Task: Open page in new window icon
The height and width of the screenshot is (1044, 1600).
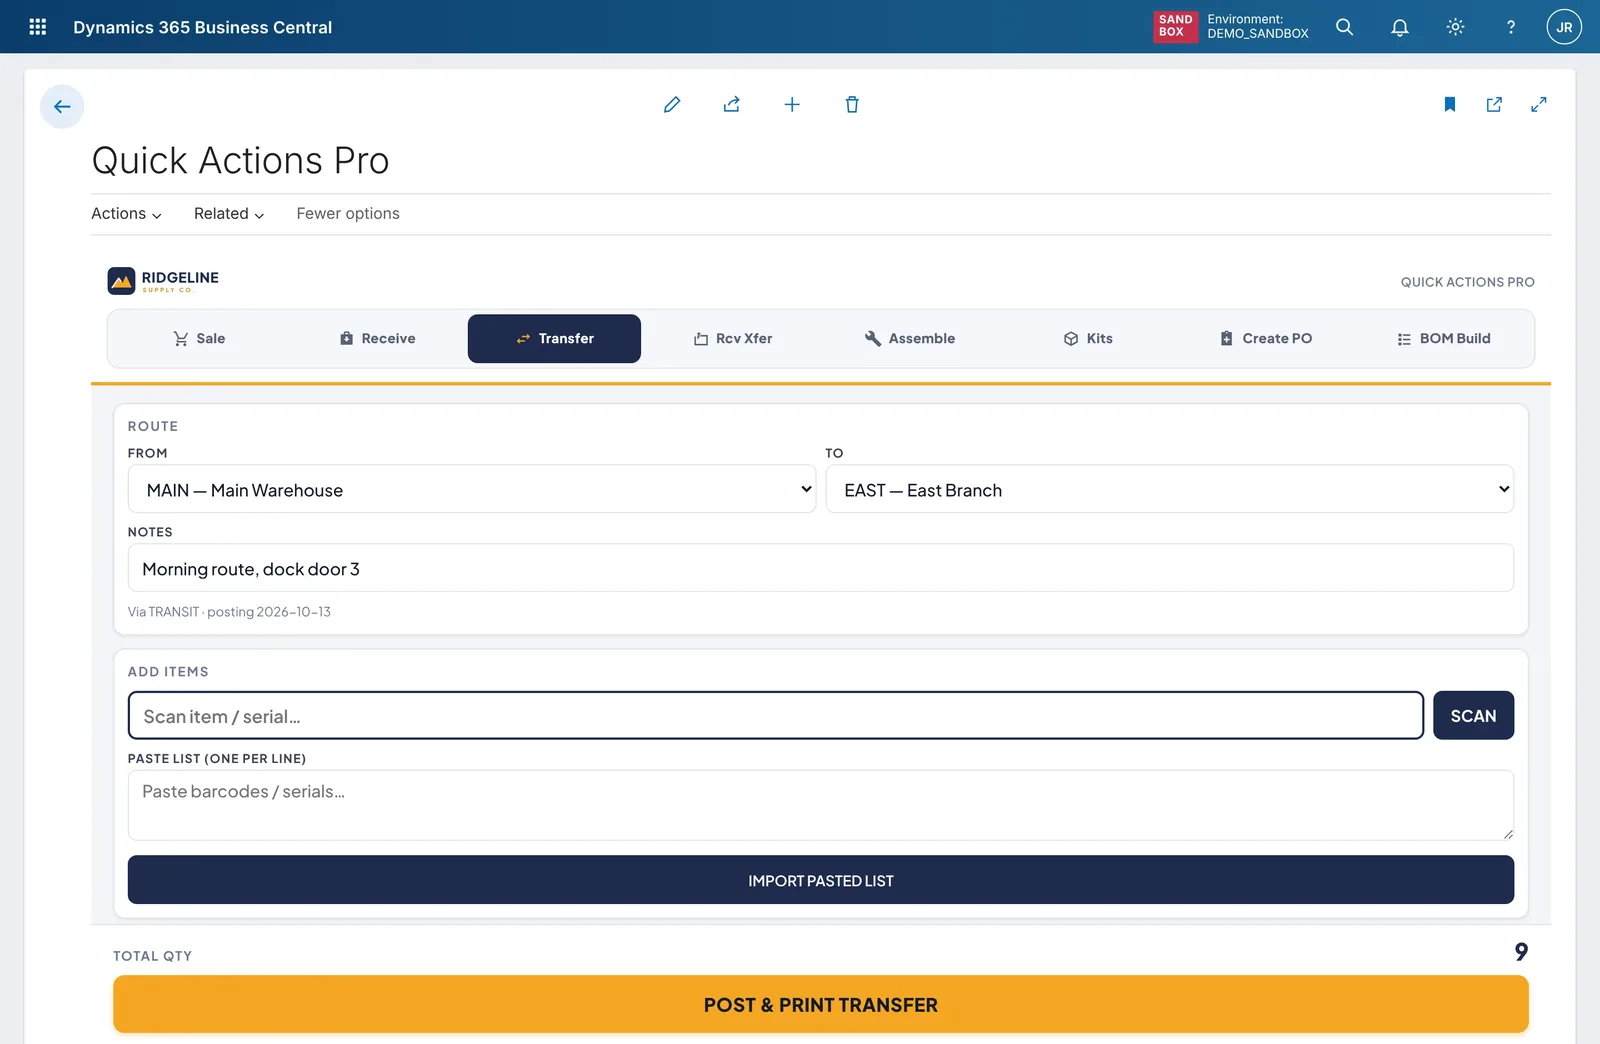Action: click(1494, 104)
